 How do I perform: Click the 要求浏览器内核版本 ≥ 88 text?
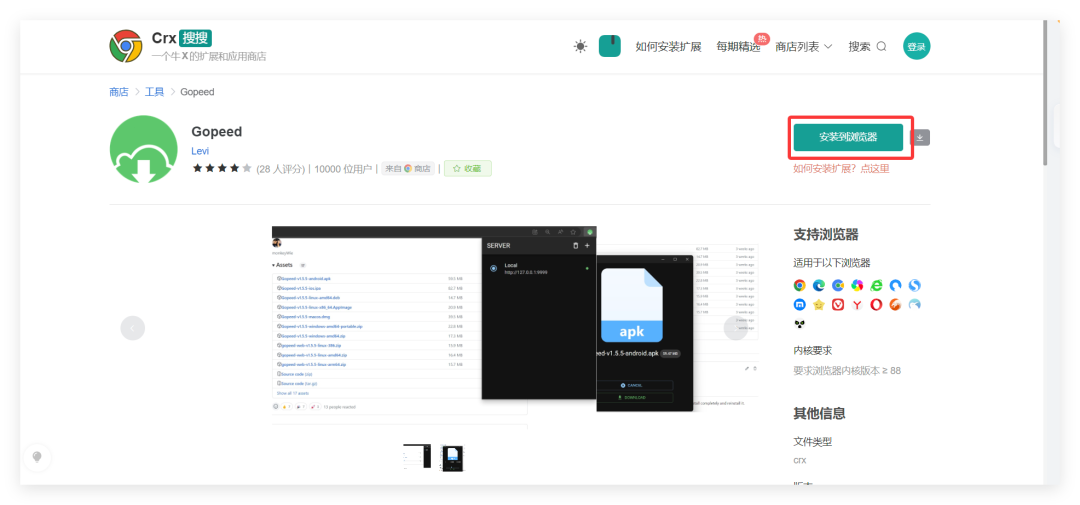[847, 371]
